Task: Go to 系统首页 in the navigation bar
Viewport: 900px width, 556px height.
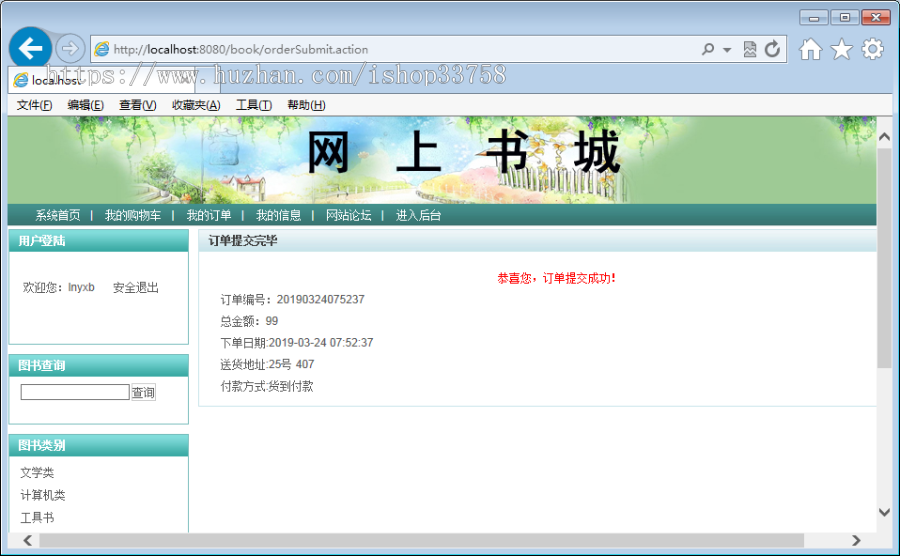Action: pyautogui.click(x=58, y=215)
